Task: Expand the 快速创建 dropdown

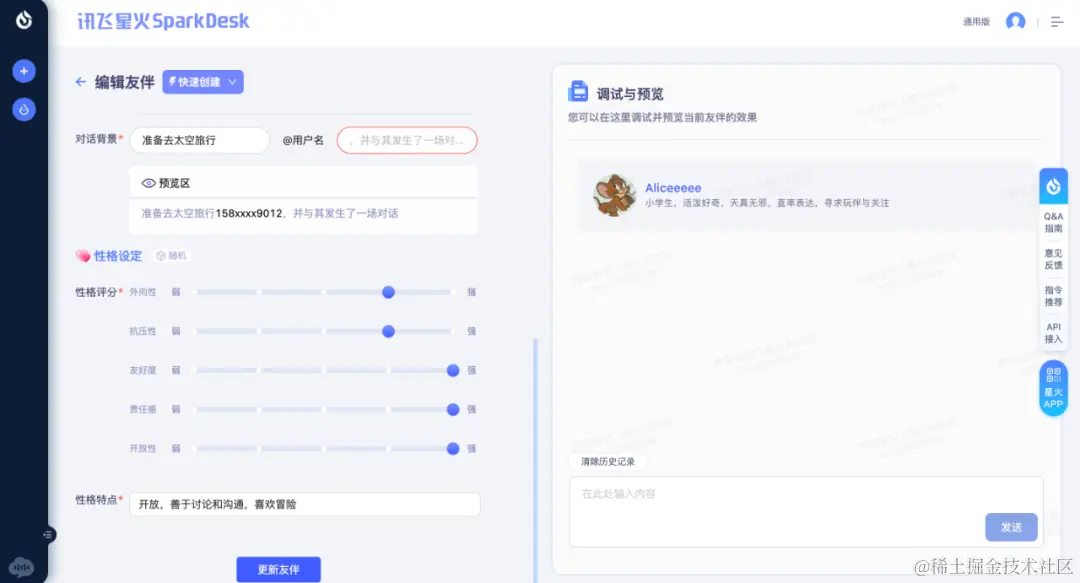Action: [x=203, y=82]
